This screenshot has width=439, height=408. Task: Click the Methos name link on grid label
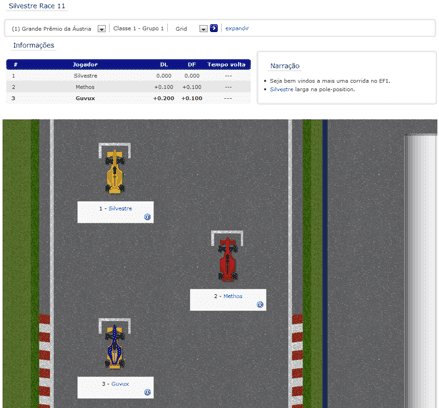coord(233,296)
